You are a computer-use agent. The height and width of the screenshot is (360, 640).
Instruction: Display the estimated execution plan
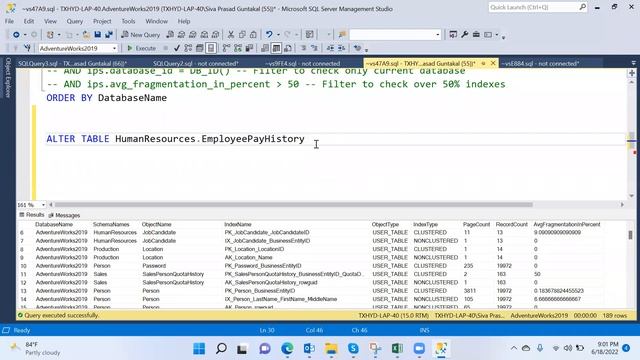pyautogui.click(x=188, y=48)
